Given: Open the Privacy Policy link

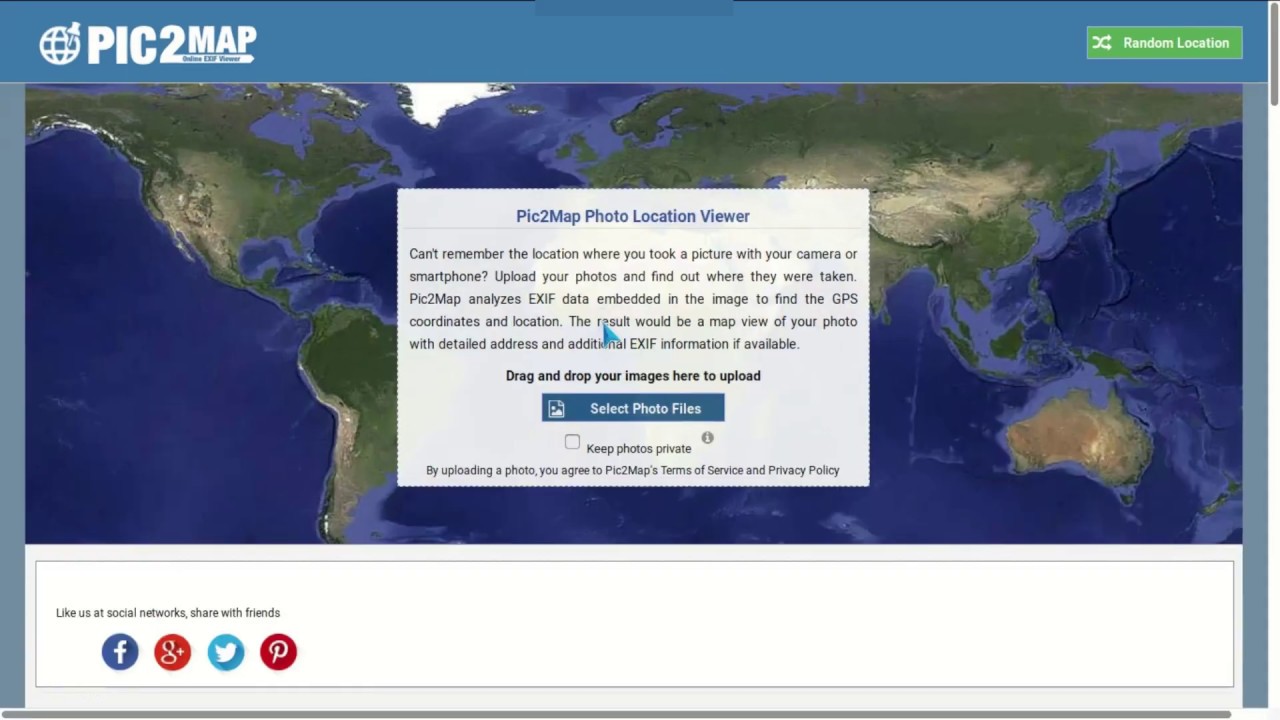Looking at the screenshot, I should (x=804, y=470).
